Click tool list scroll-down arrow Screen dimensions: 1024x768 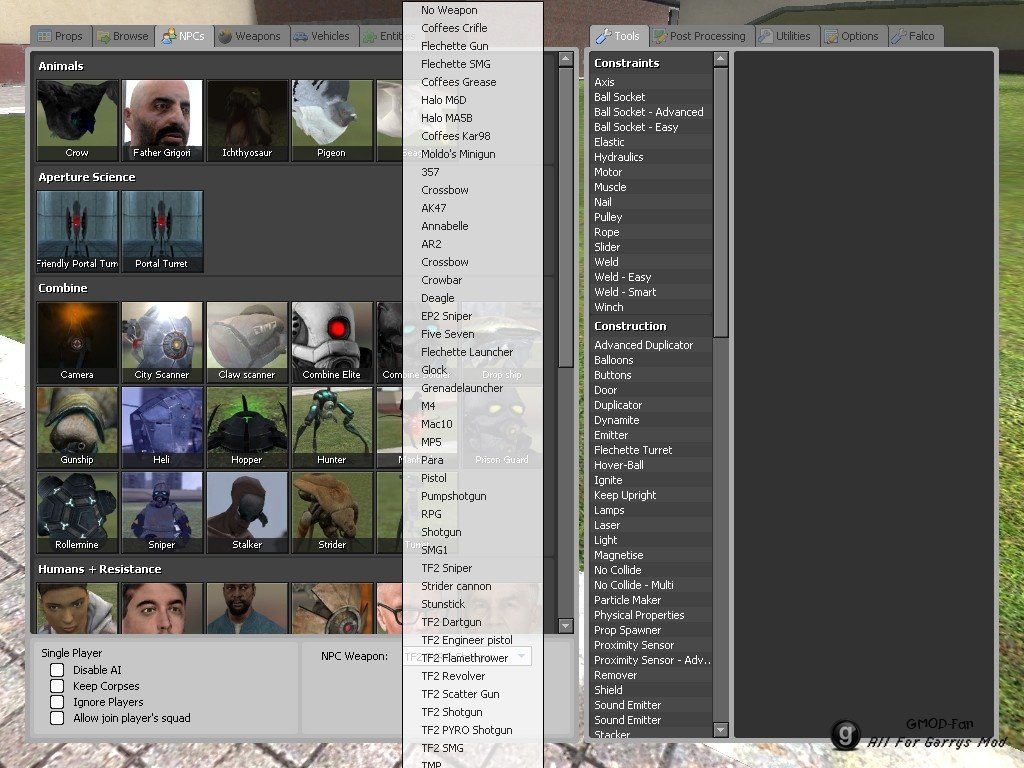720,729
